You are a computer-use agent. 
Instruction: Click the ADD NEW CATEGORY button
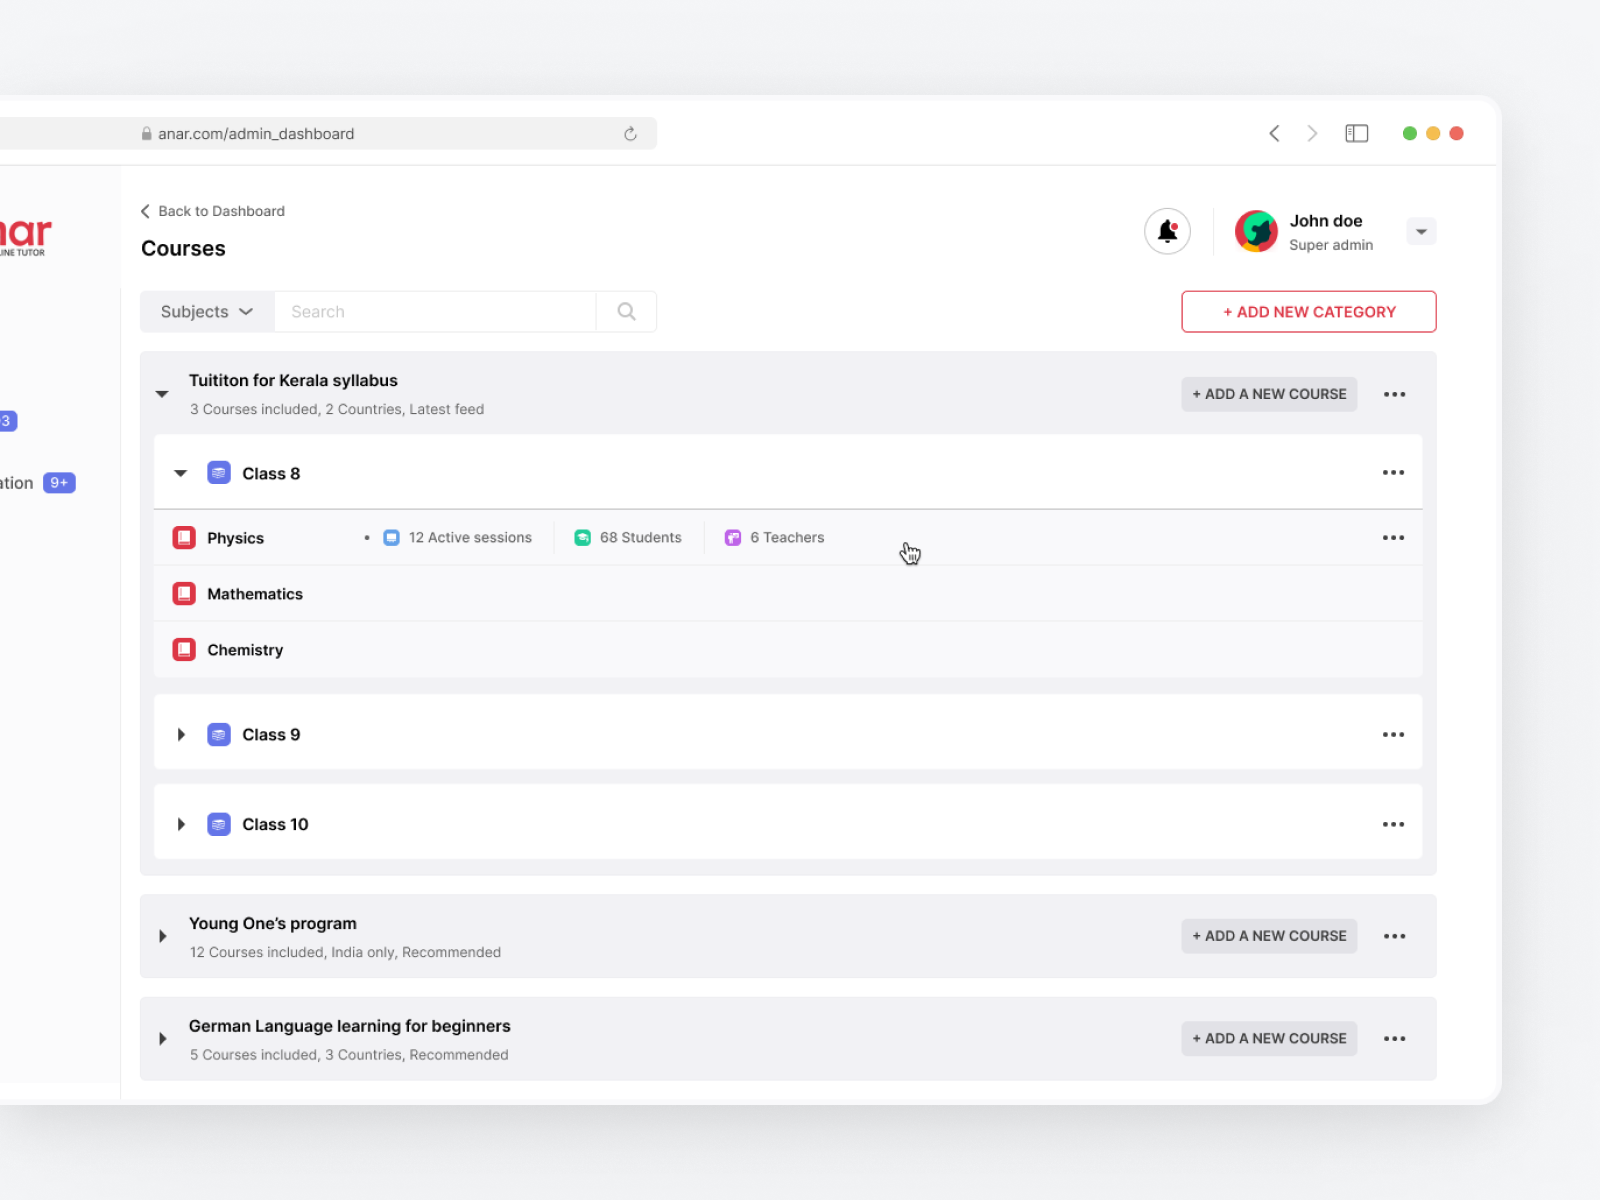1308,311
